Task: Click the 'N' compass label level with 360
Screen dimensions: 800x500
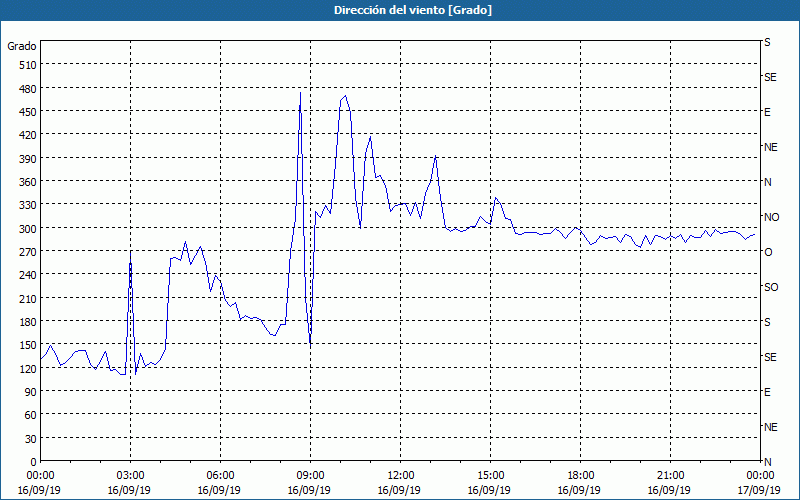Action: (767, 182)
